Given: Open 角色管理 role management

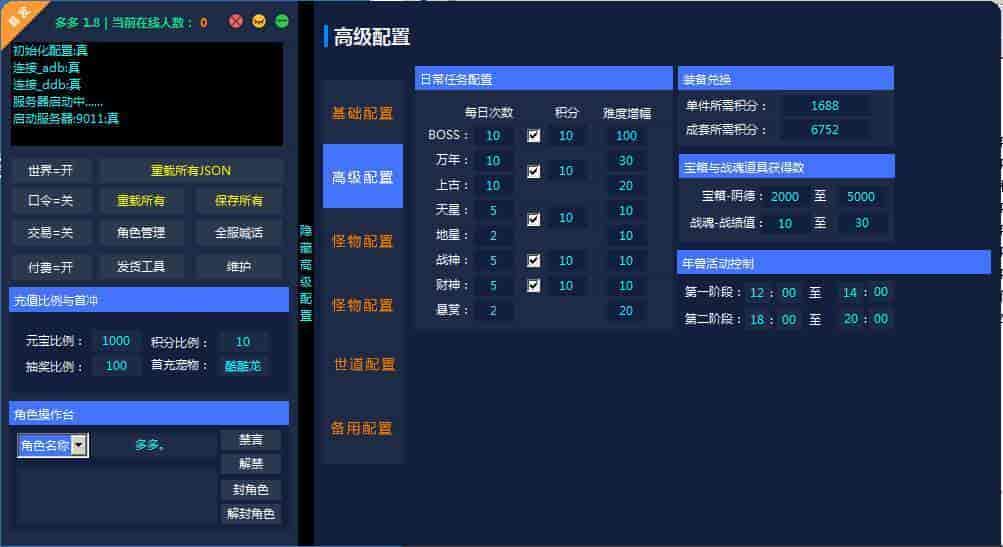Looking at the screenshot, I should (141, 233).
